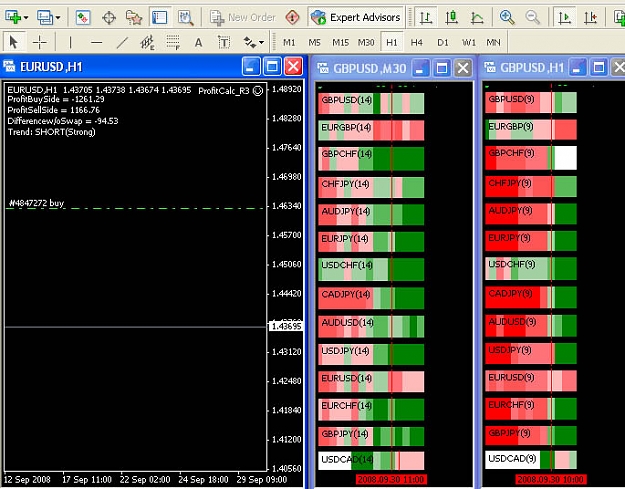
Task: Switch timeframe to M30
Action: pyautogui.click(x=366, y=42)
